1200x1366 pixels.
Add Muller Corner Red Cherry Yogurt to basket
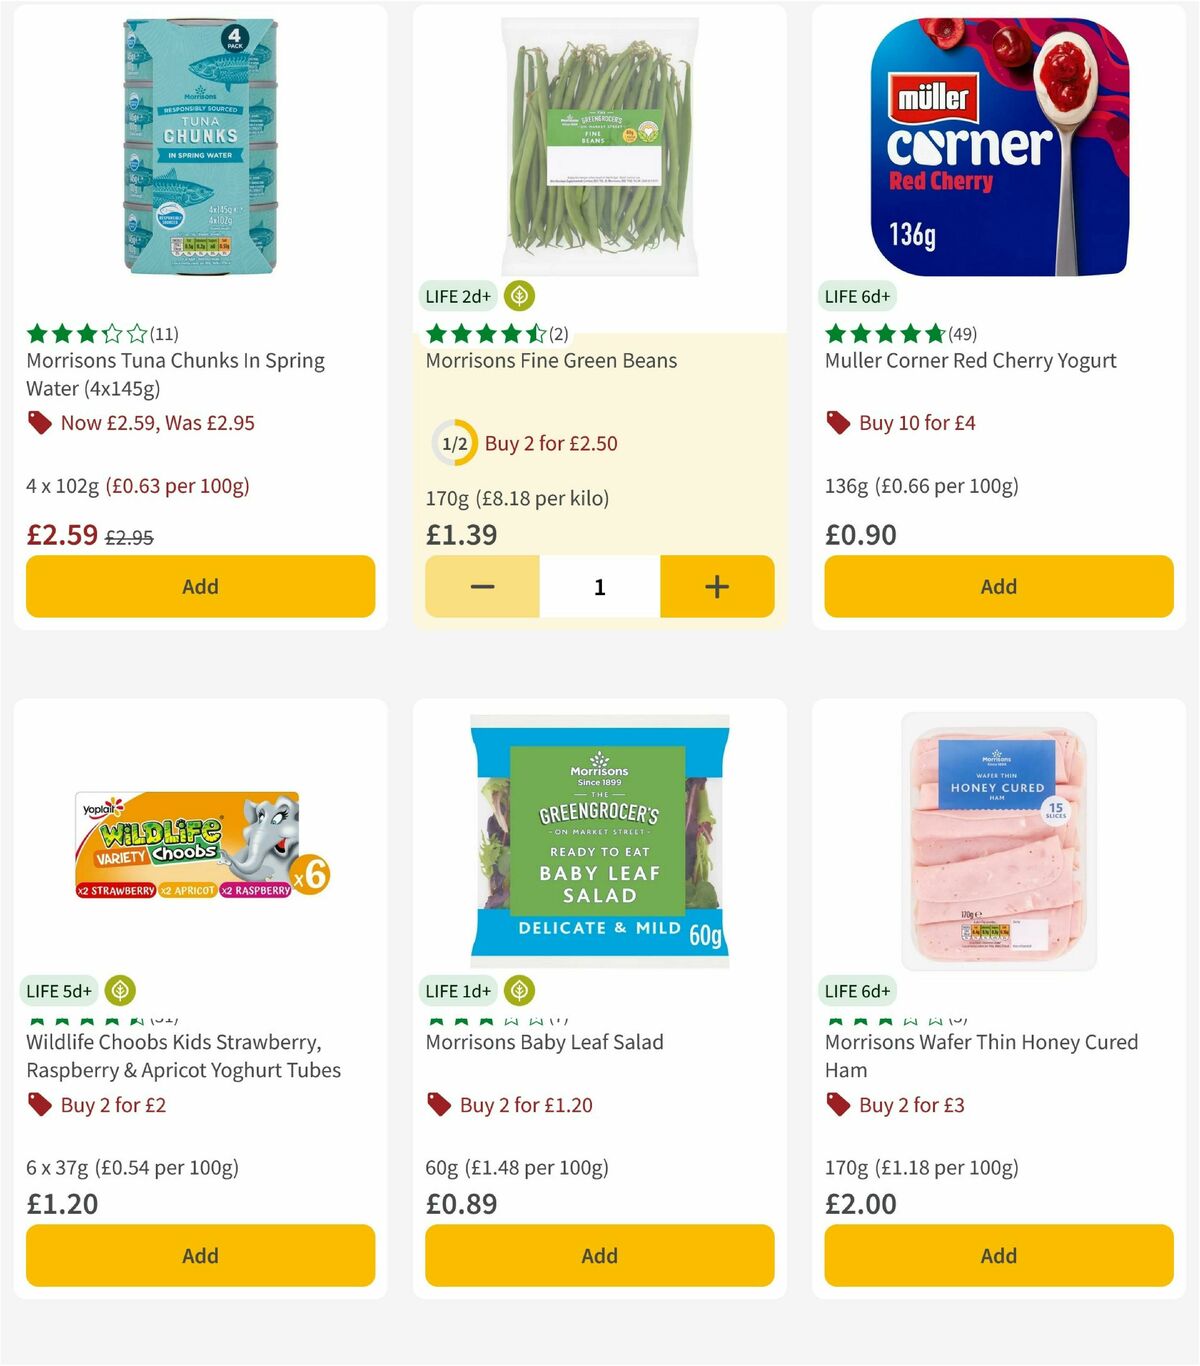997,587
